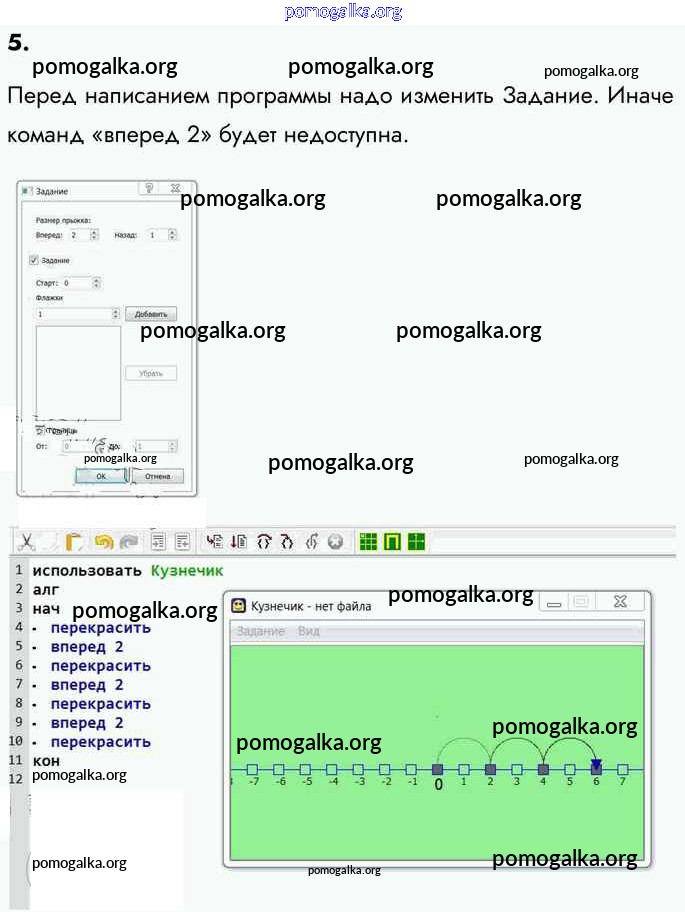Click the empty flags list box
This screenshot has height=912, width=685.
pos(78,372)
